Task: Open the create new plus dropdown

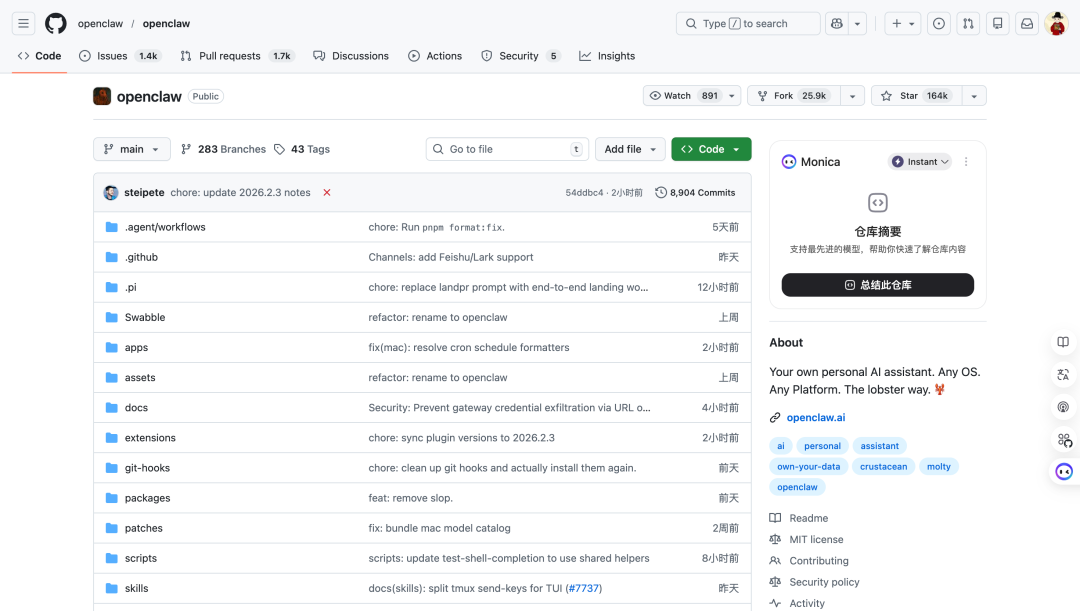Action: tap(902, 23)
